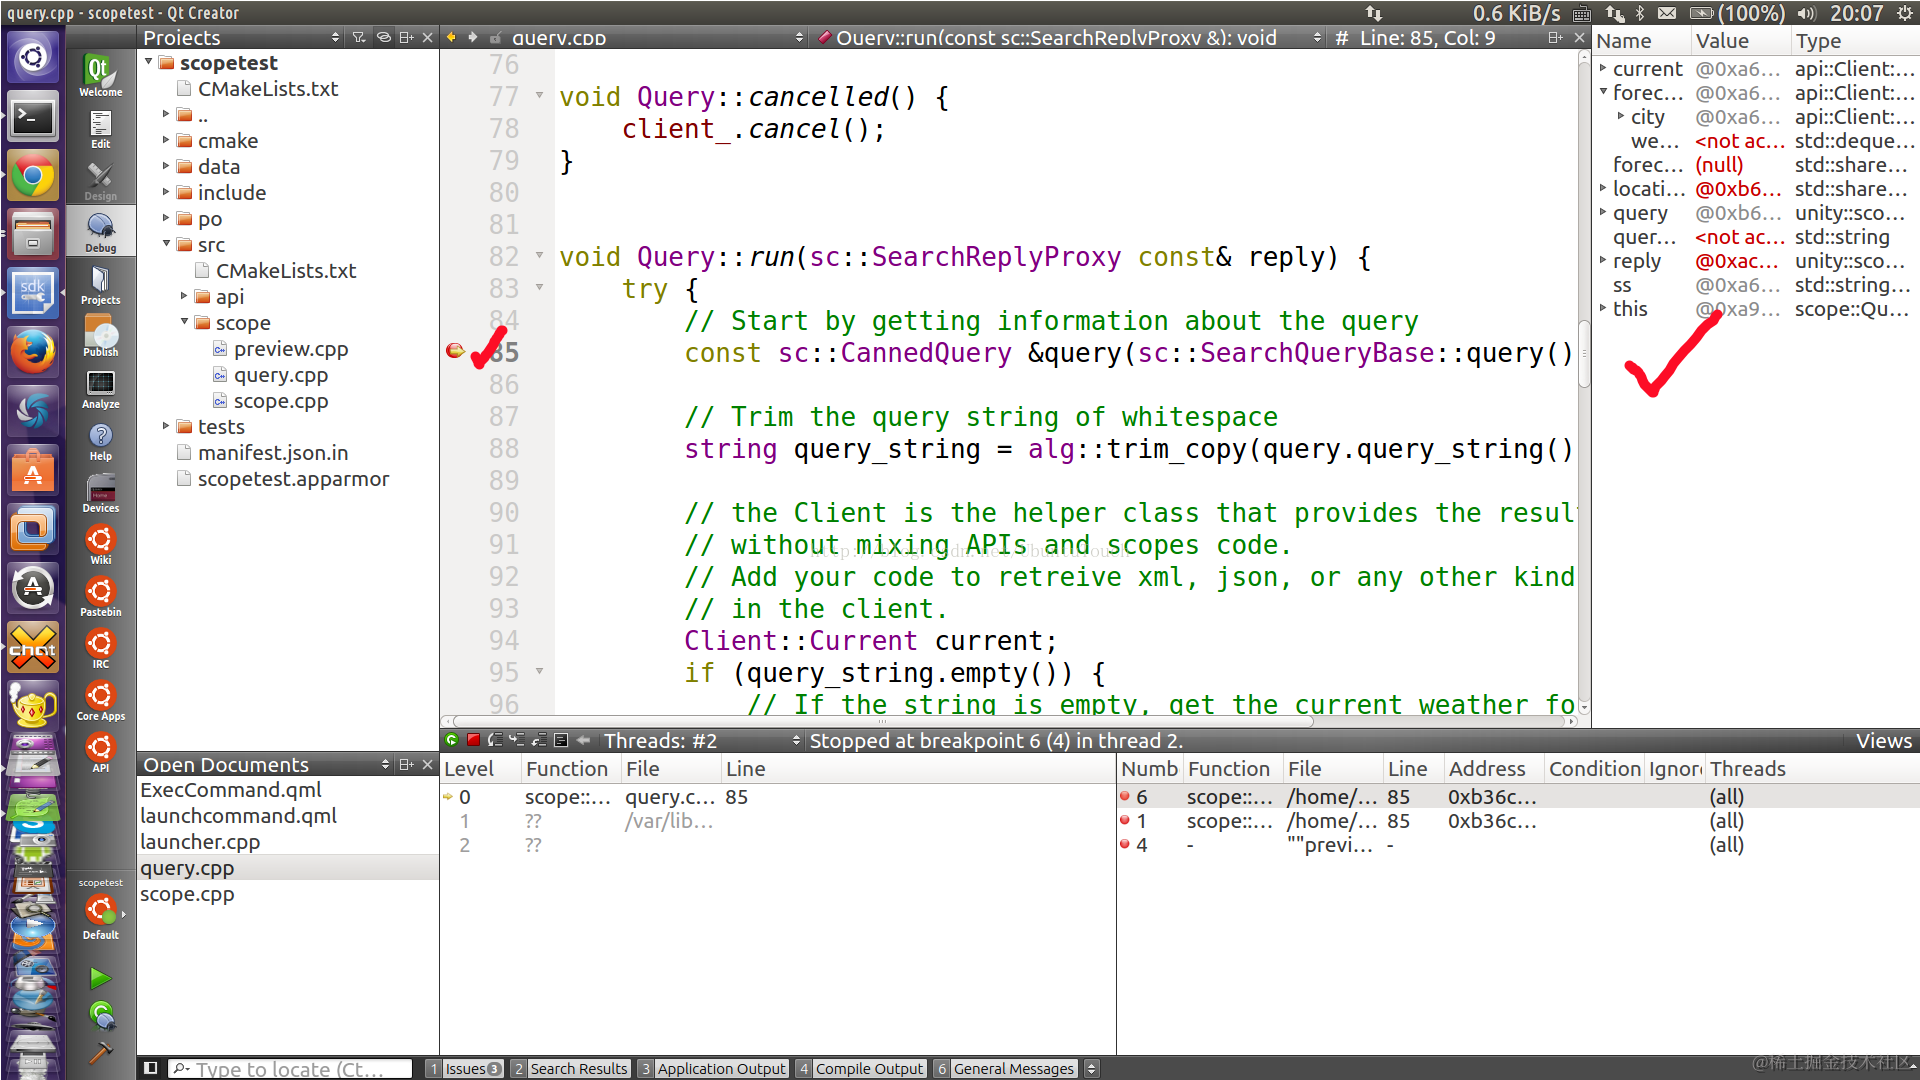Viewport: 1920px width, 1080px height.
Task: Click the debugger Continue button
Action: coord(452,740)
